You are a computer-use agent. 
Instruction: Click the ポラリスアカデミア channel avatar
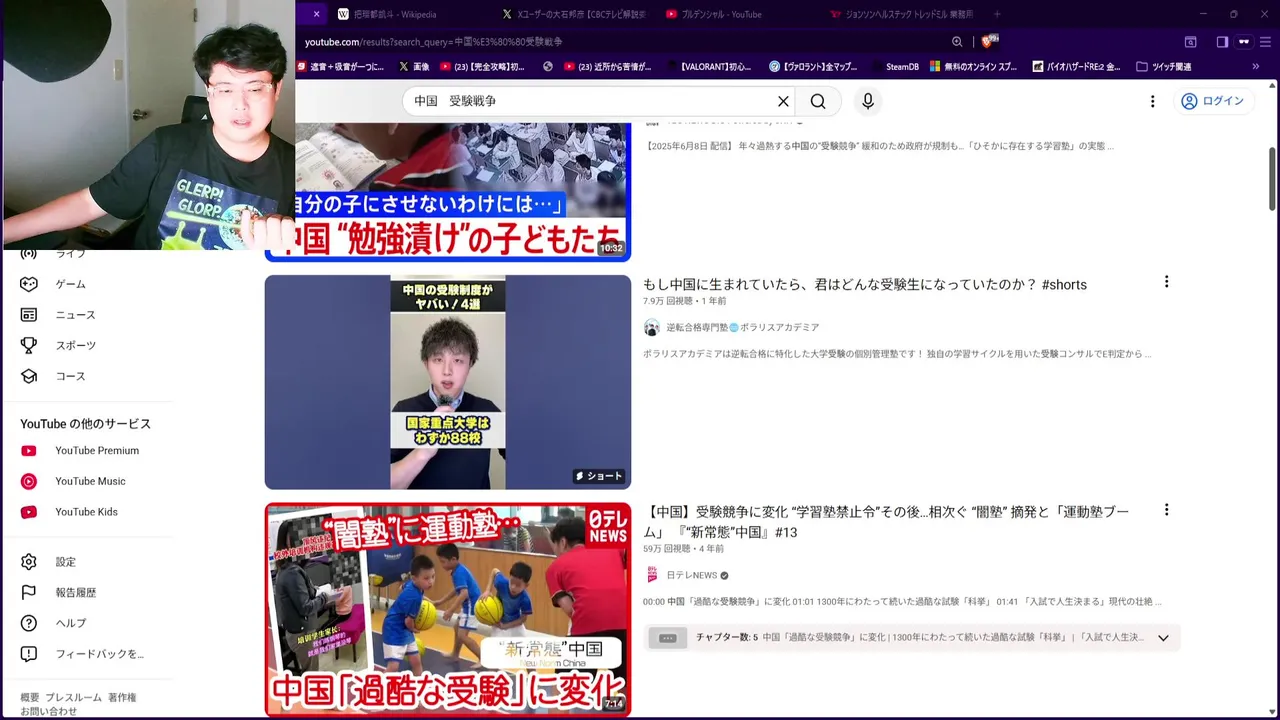pyautogui.click(x=652, y=327)
